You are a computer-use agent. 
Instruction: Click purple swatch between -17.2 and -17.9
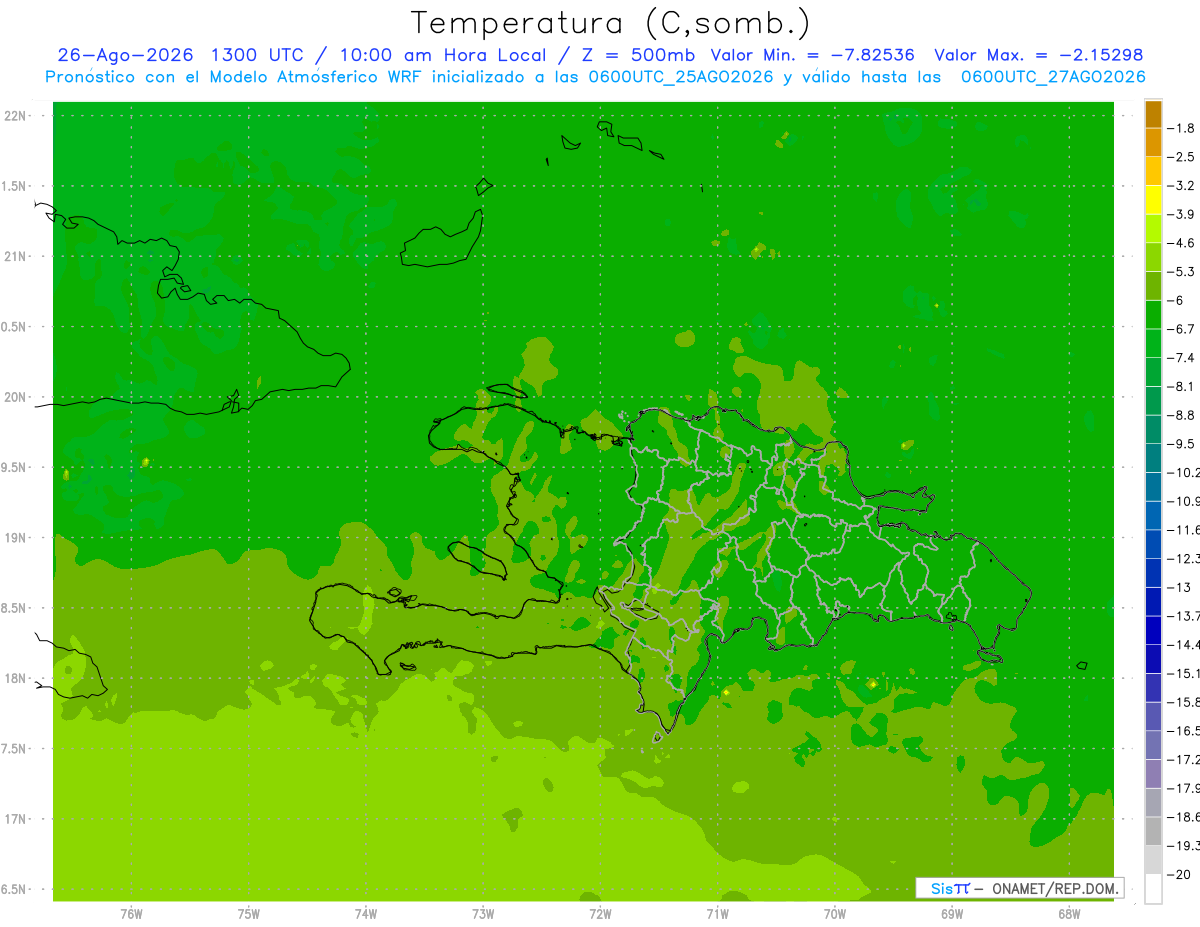coord(1153,773)
